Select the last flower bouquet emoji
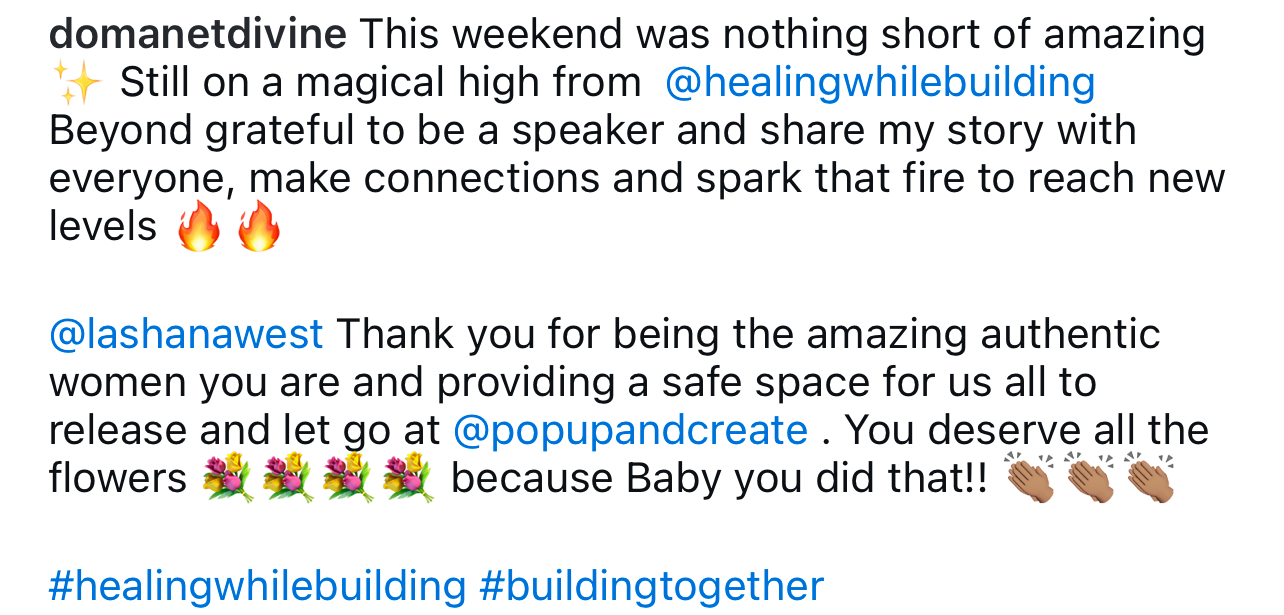 tap(408, 478)
